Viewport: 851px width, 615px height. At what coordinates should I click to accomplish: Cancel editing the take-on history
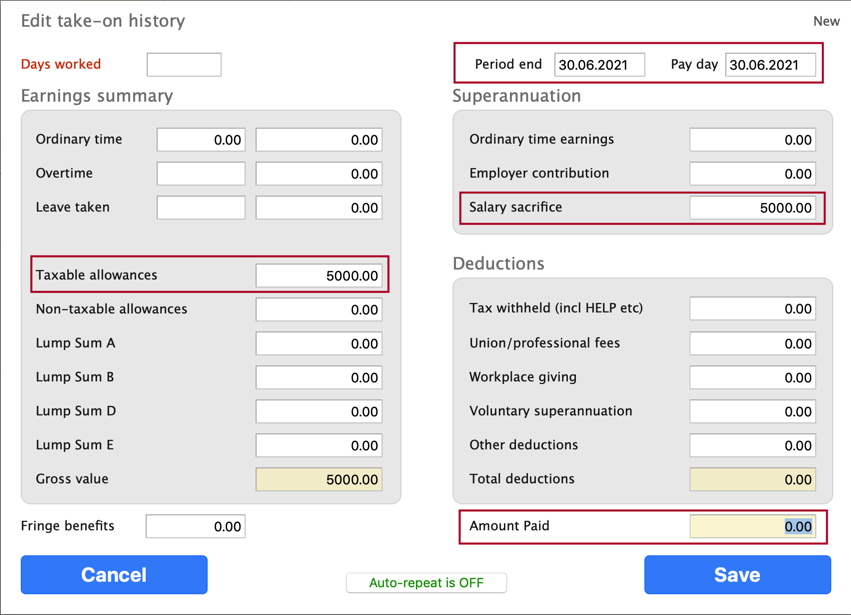click(x=114, y=574)
